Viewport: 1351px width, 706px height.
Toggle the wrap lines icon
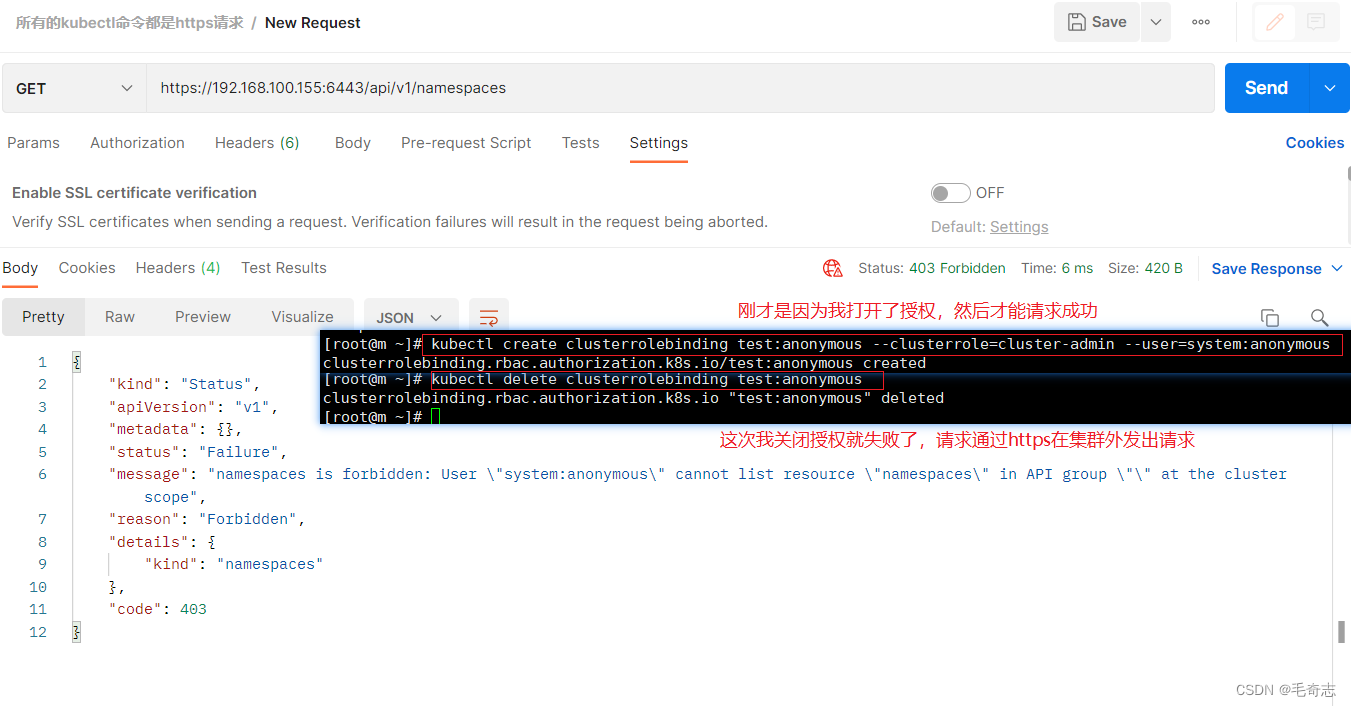tap(489, 318)
